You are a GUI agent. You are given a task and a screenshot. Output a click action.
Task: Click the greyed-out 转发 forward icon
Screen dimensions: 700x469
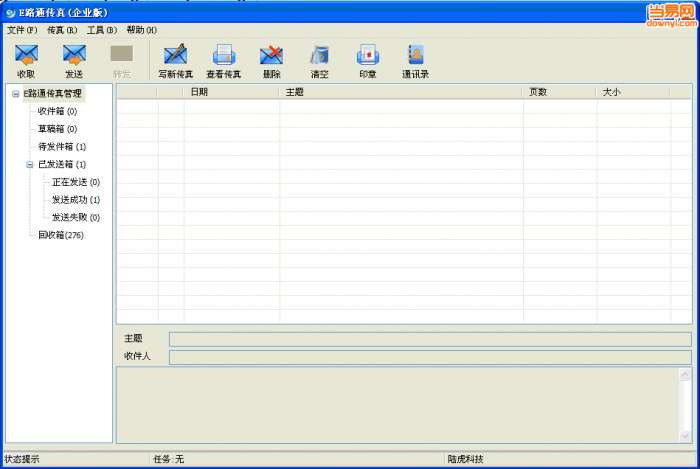[x=121, y=61]
